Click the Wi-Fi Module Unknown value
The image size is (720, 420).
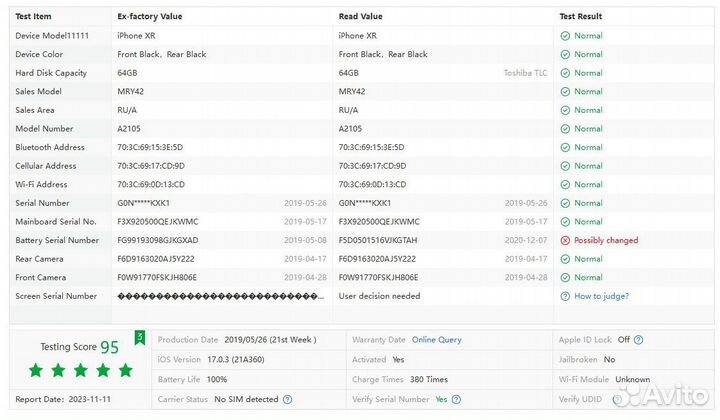(x=632, y=380)
